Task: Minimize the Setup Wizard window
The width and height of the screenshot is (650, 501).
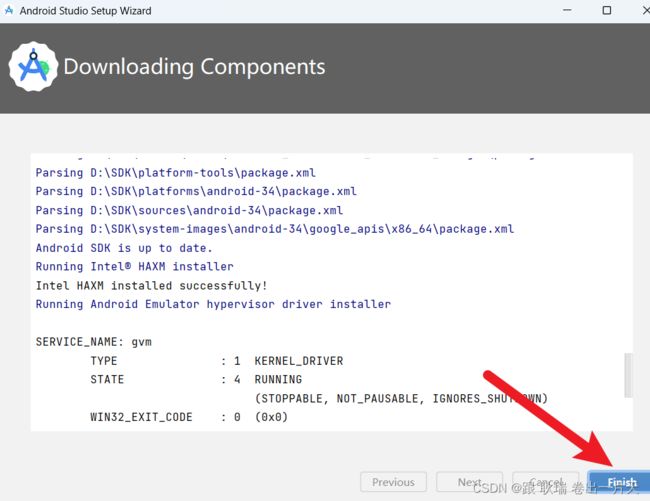Action: click(567, 10)
